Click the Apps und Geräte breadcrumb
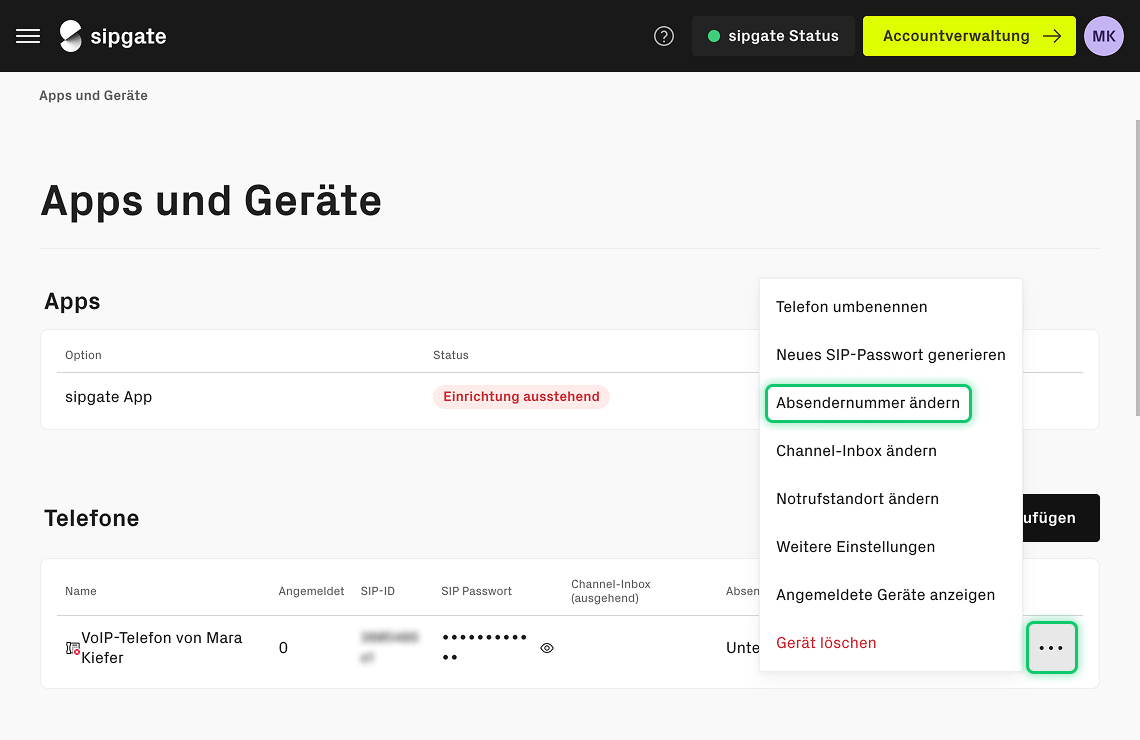Screen dimensions: 1140x740 coord(93,96)
